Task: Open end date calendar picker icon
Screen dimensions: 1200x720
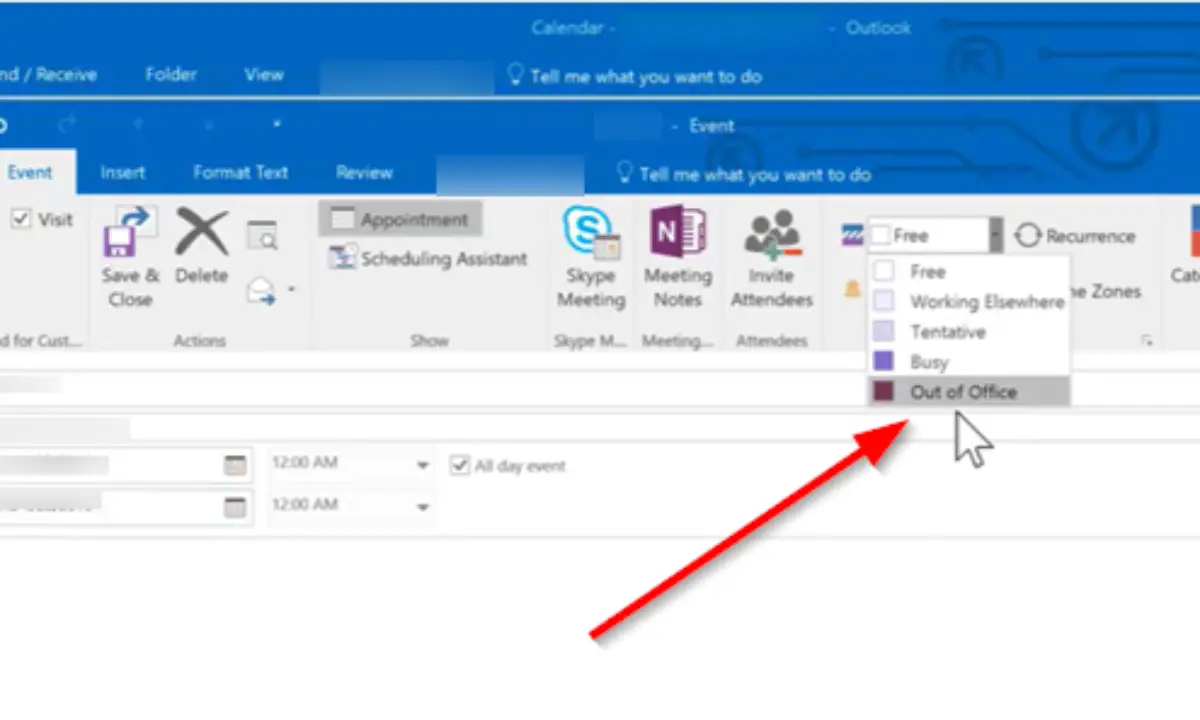Action: point(234,507)
